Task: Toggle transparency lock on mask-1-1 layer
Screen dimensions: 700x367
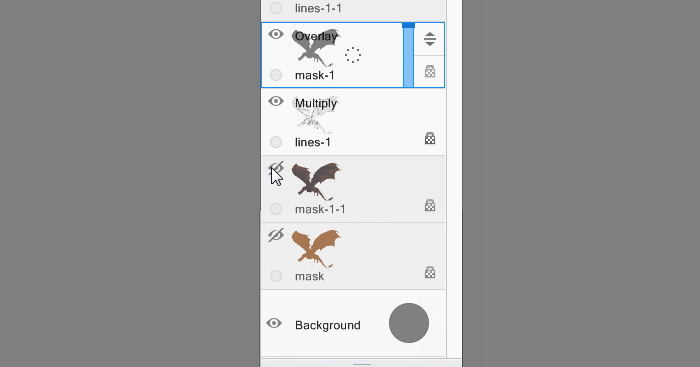Action: pos(429,205)
